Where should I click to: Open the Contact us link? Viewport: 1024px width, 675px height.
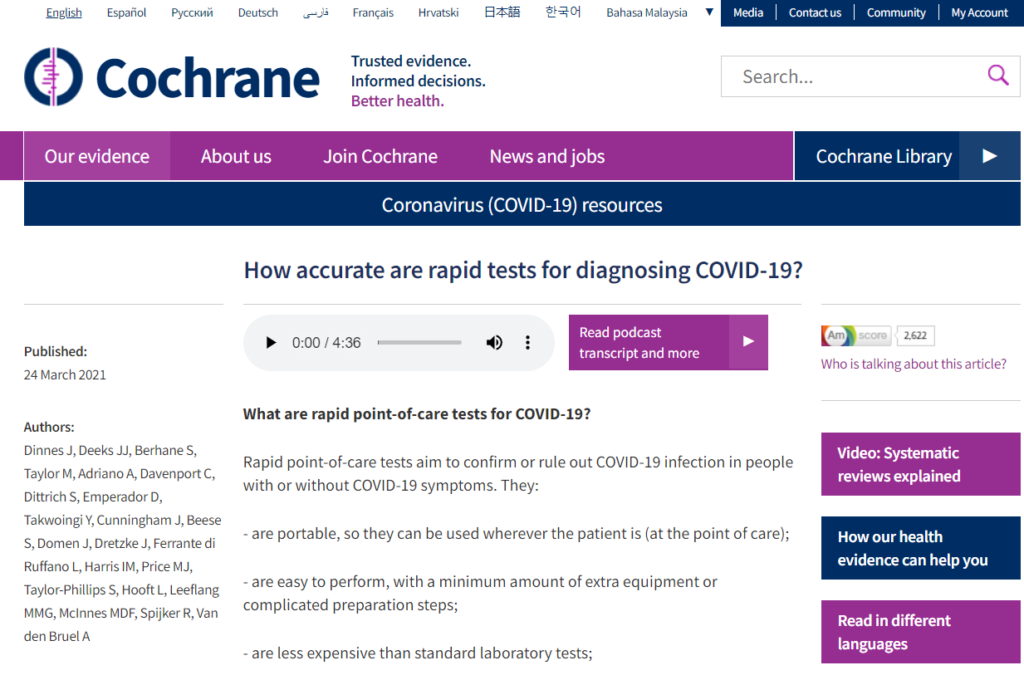click(x=815, y=12)
